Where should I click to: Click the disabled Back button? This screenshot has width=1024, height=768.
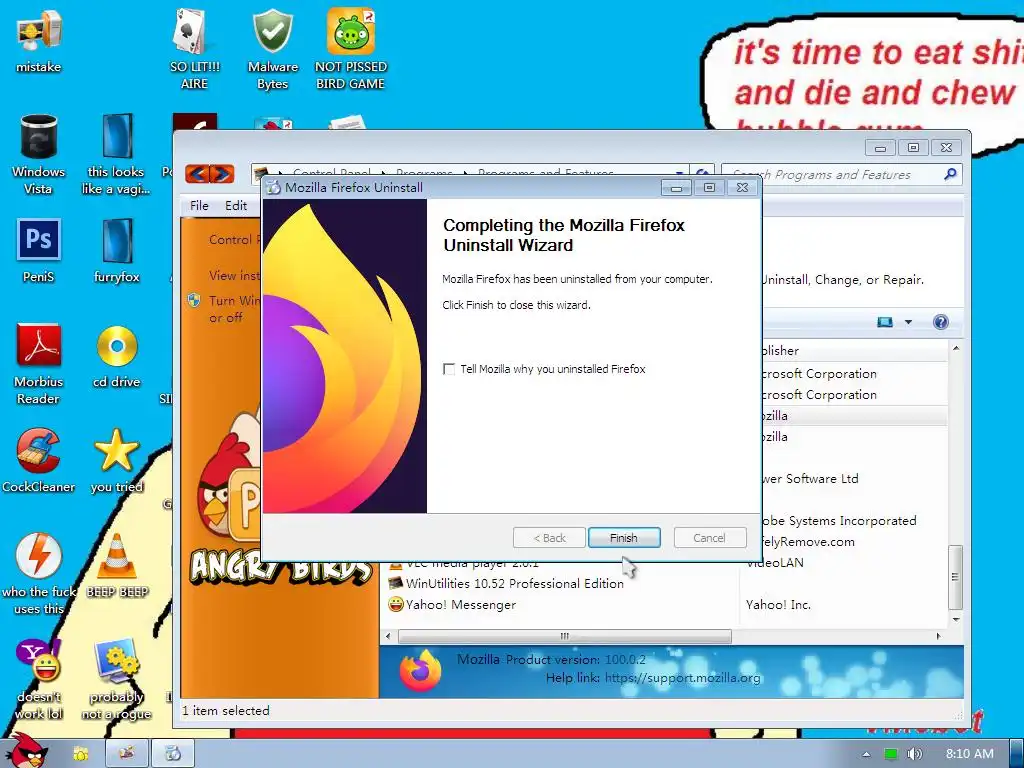point(549,537)
